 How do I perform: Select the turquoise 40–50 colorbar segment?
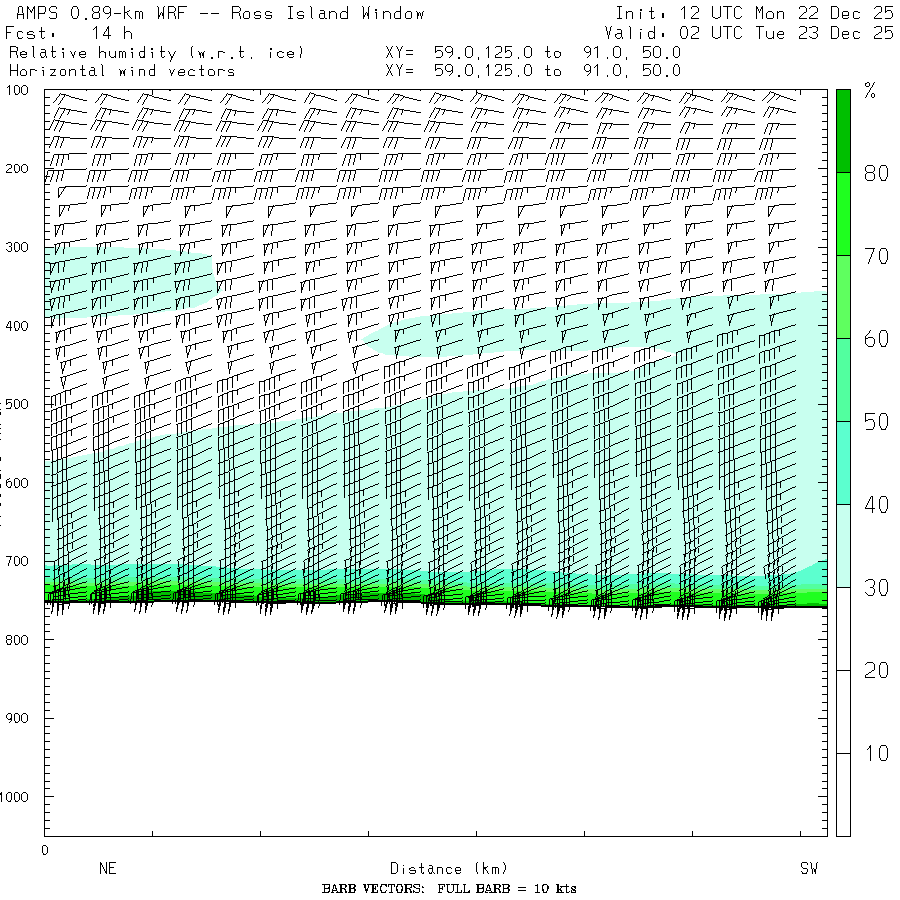coord(843,463)
